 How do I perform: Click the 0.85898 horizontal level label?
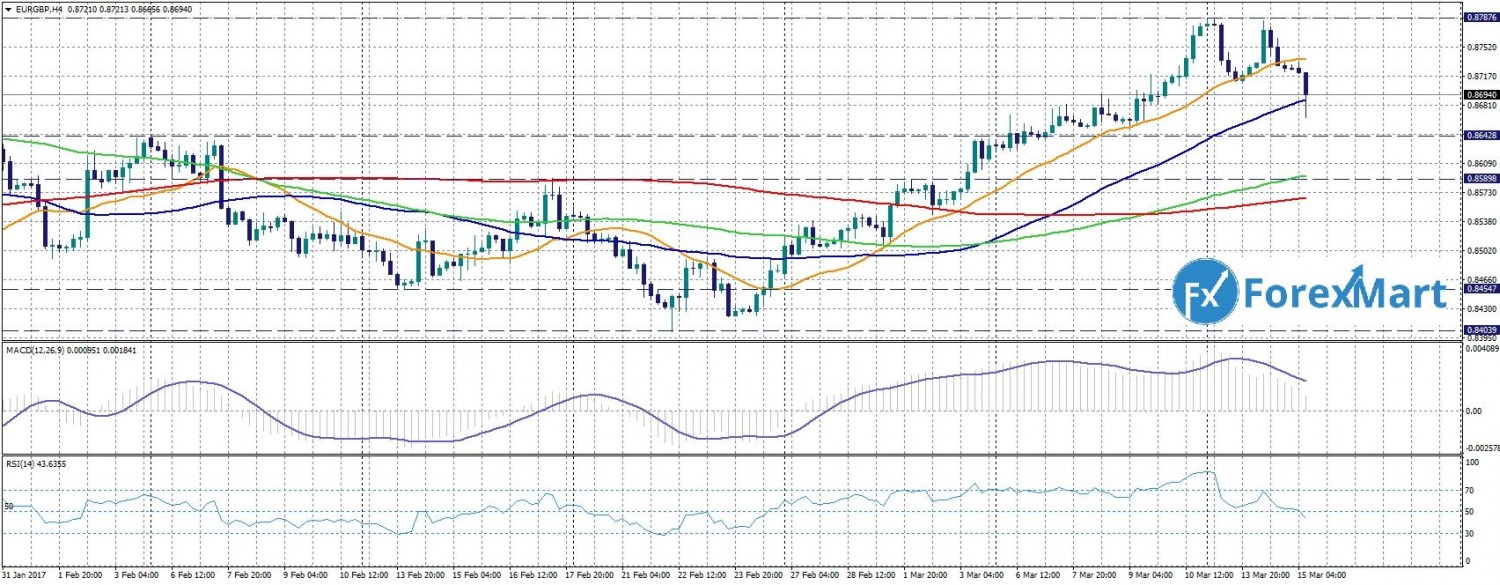click(1480, 178)
